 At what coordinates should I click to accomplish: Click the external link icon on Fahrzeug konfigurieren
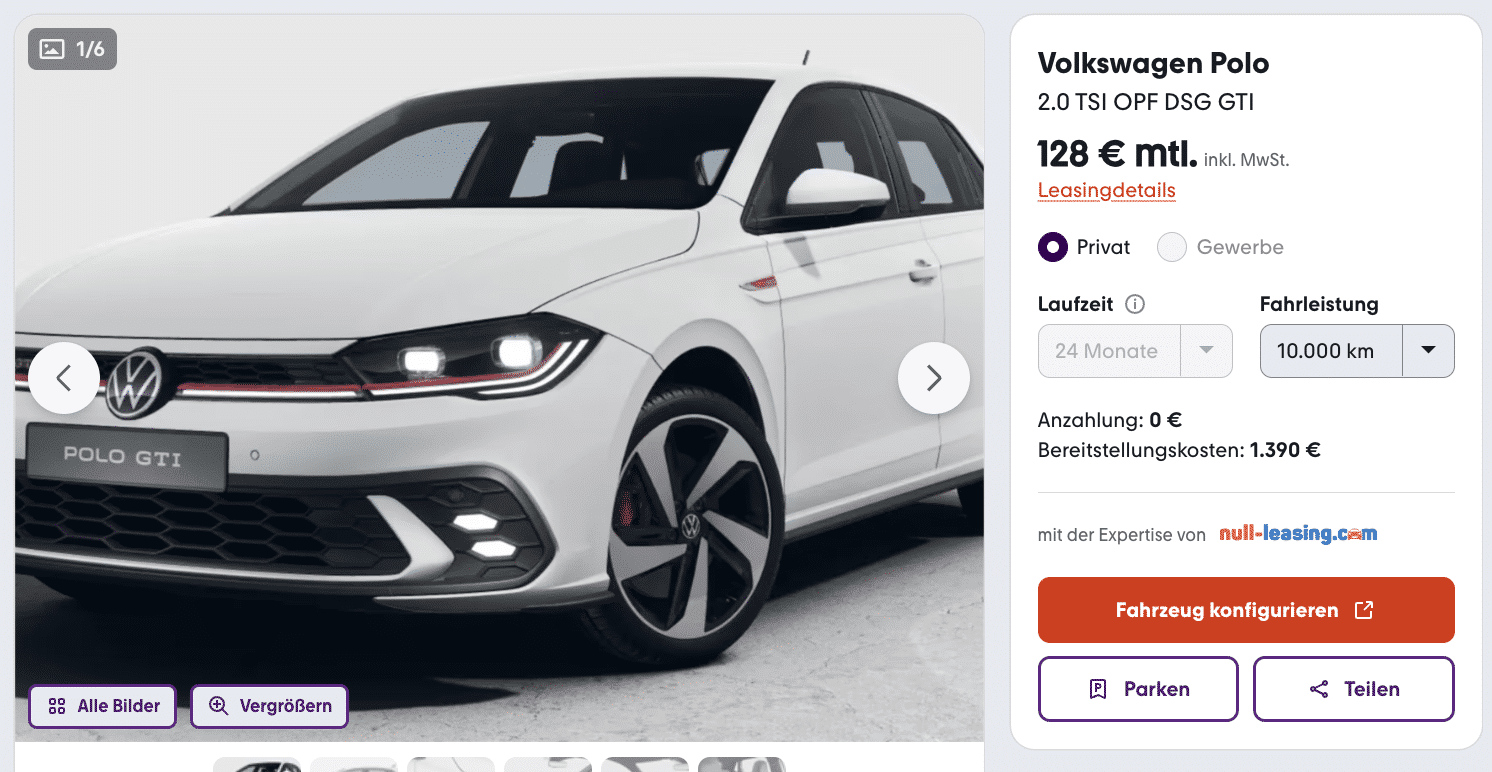1363,610
